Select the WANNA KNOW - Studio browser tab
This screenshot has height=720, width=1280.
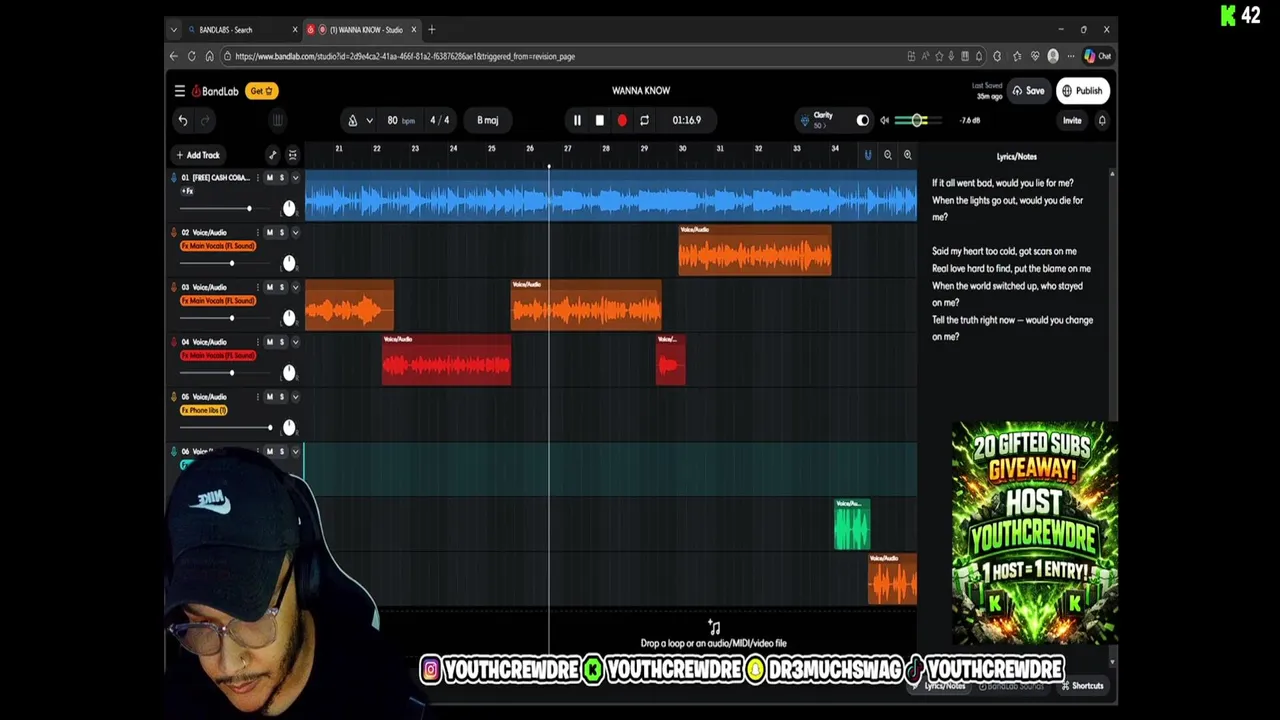(362, 30)
